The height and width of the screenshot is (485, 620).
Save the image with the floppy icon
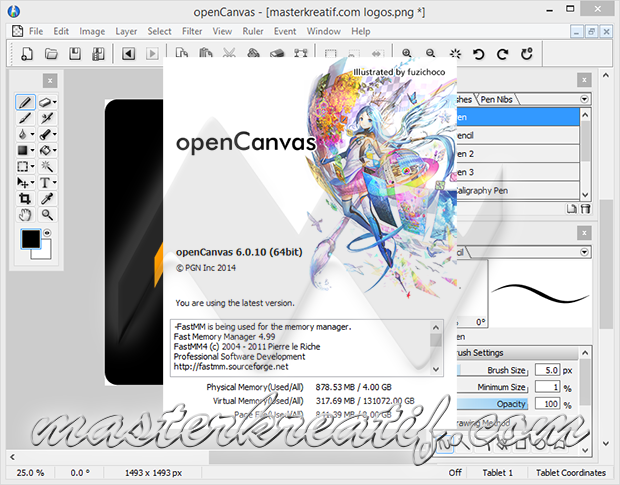coord(75,53)
